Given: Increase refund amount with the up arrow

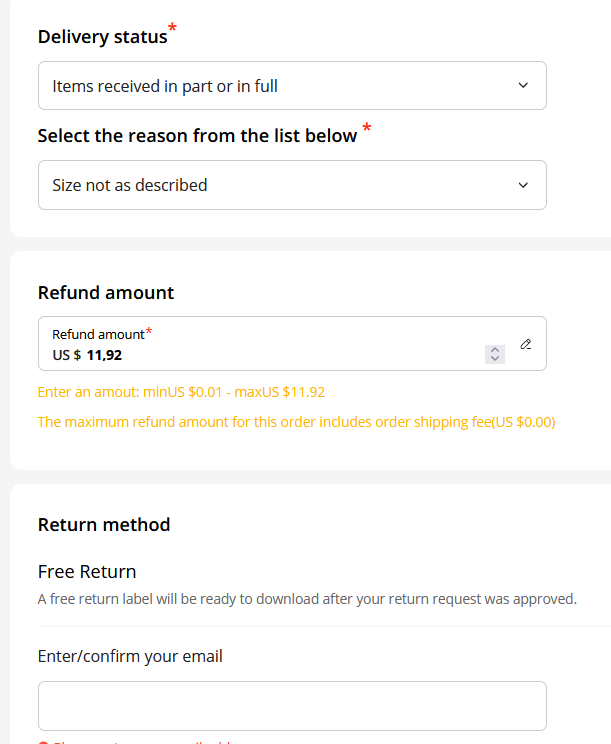Looking at the screenshot, I should coord(495,350).
